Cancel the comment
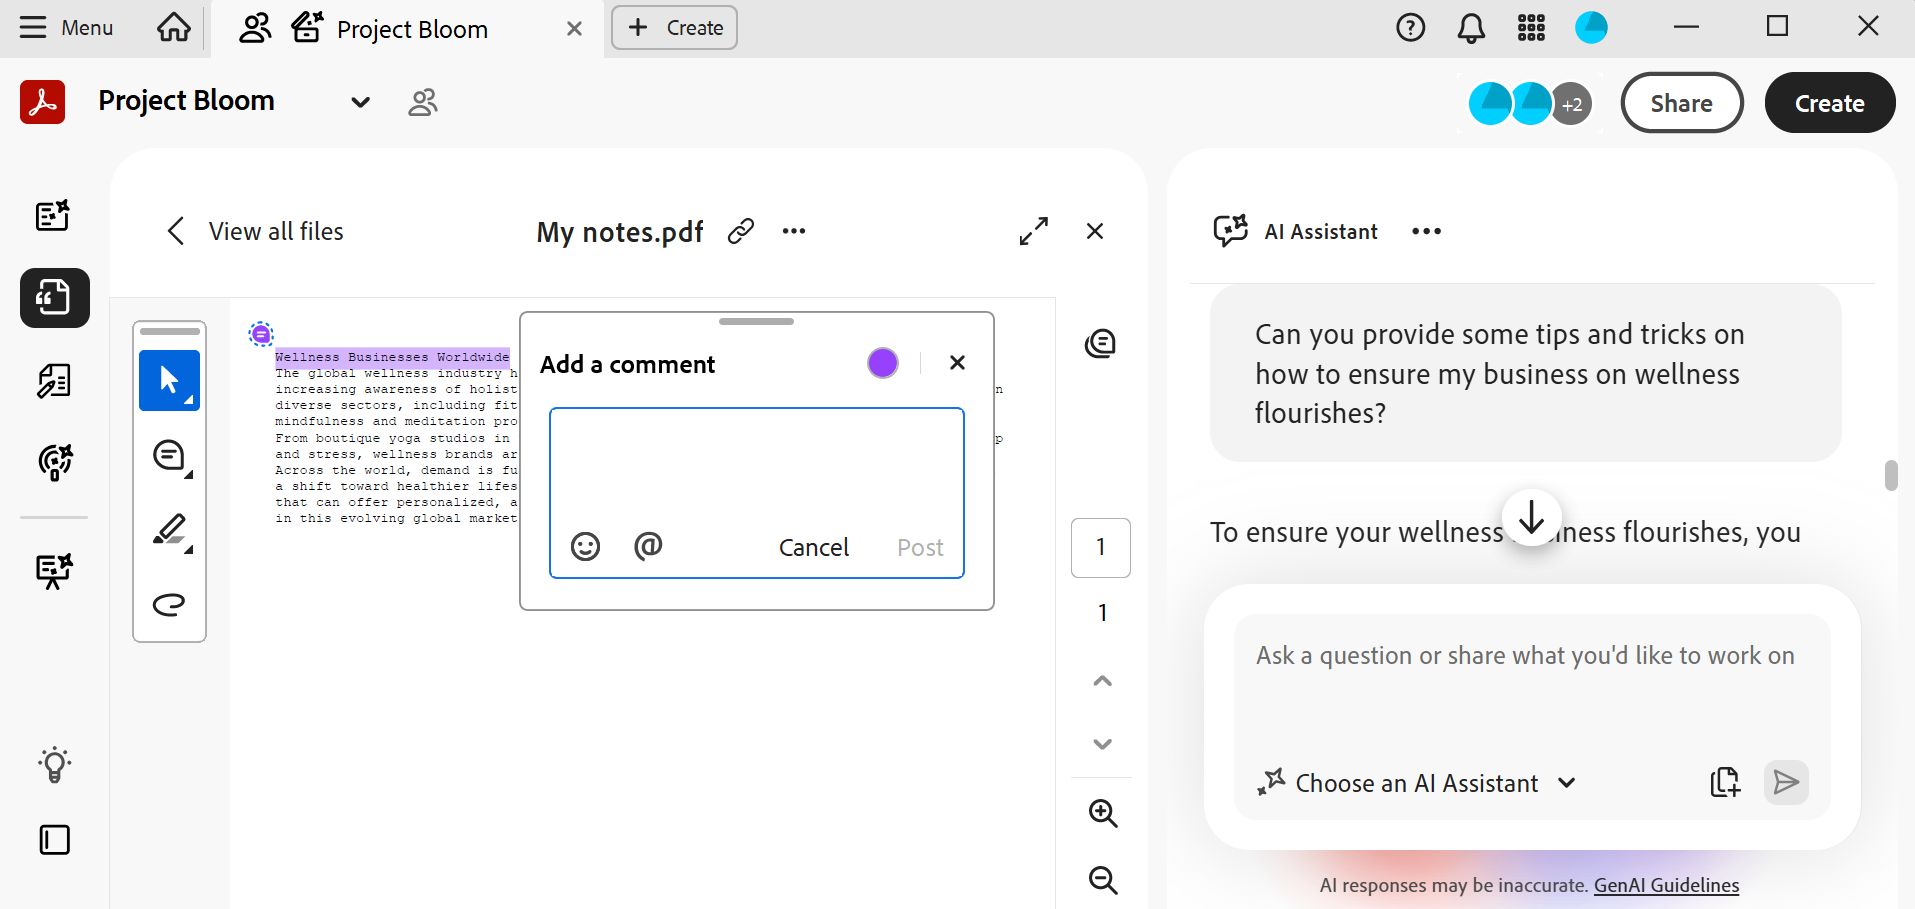 814,547
